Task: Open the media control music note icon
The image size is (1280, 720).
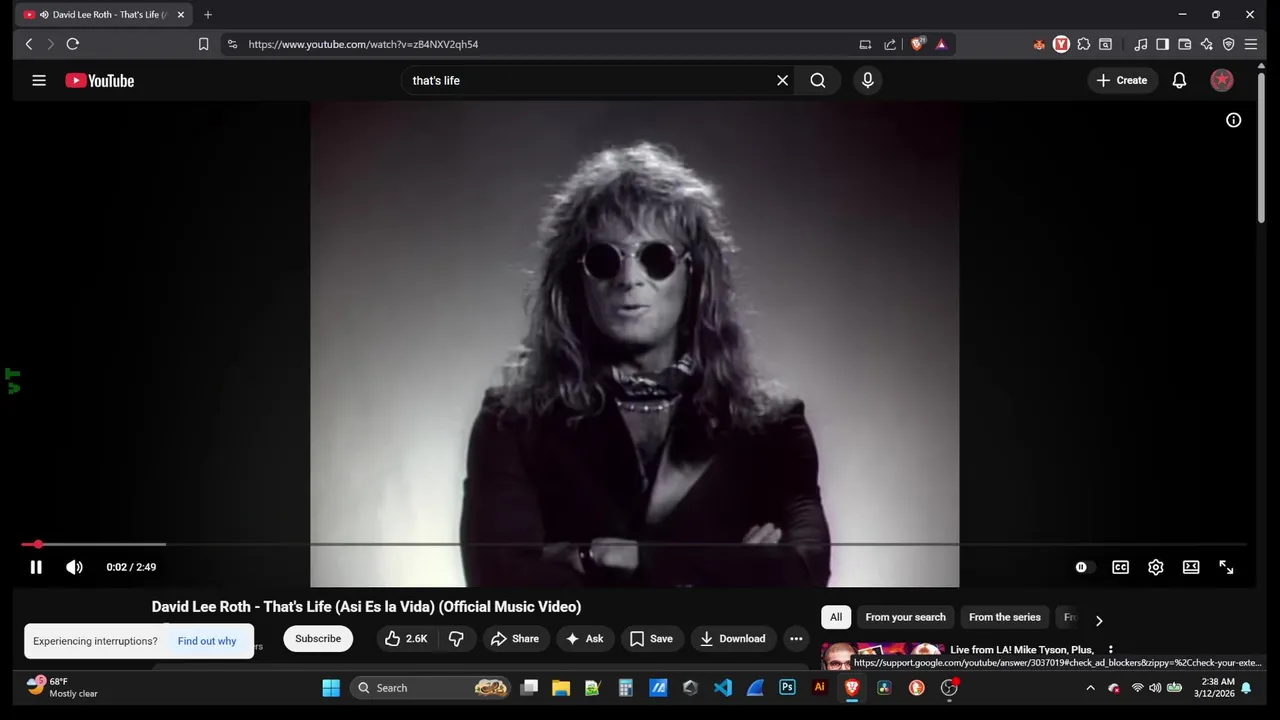Action: (x=1141, y=44)
